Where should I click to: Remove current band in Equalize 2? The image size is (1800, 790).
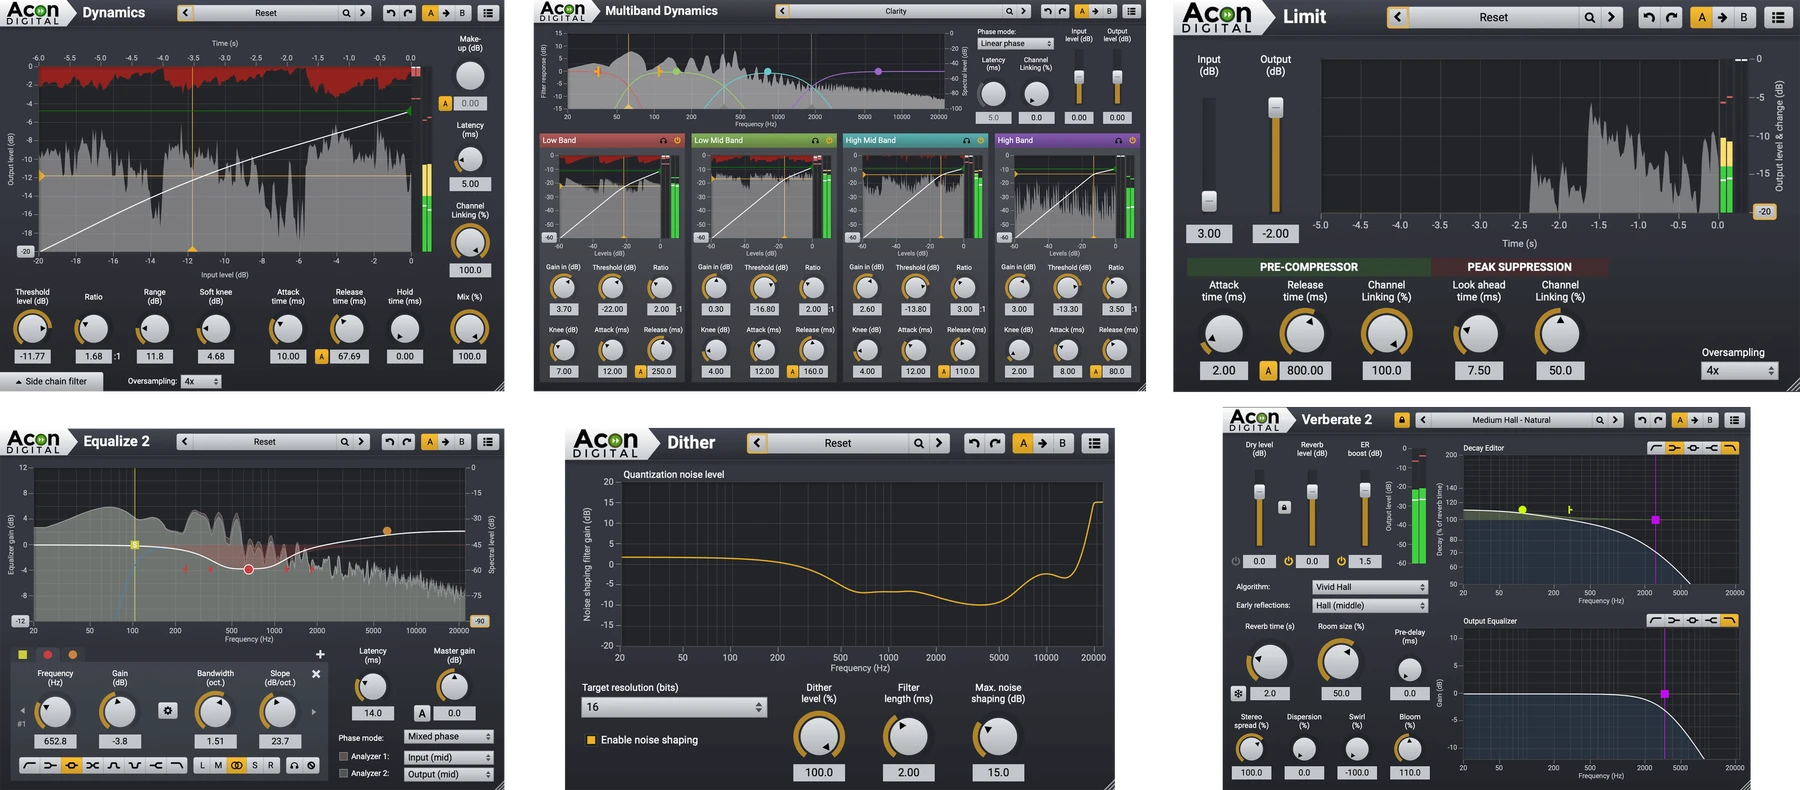click(x=316, y=674)
